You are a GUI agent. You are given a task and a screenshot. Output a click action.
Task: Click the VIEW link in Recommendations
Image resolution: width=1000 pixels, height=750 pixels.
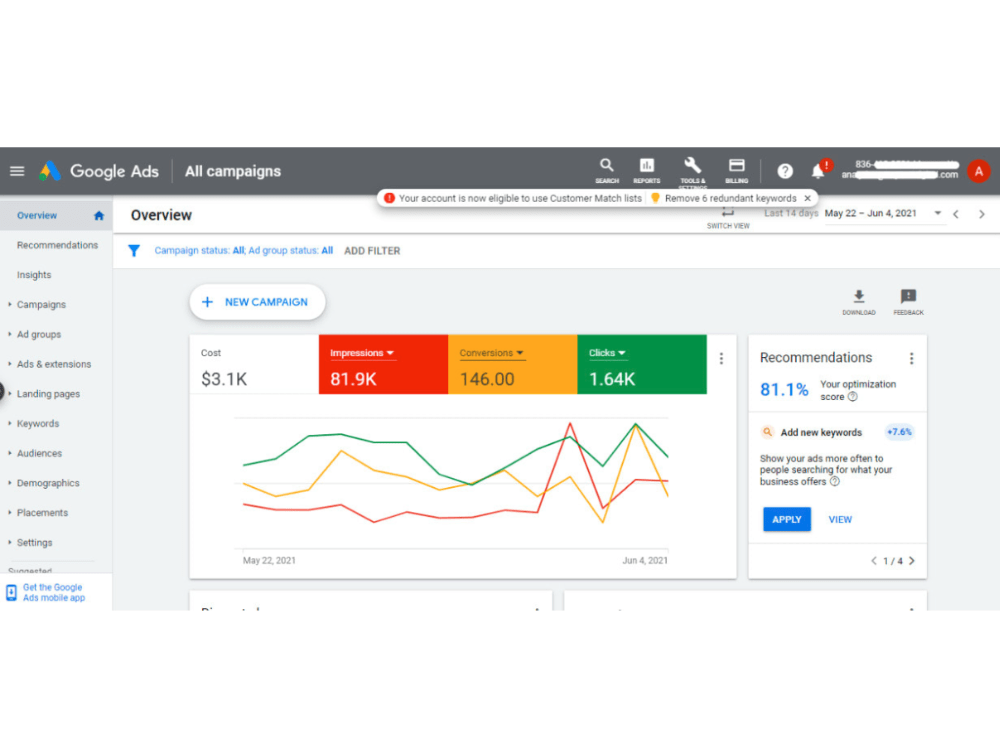(x=840, y=520)
